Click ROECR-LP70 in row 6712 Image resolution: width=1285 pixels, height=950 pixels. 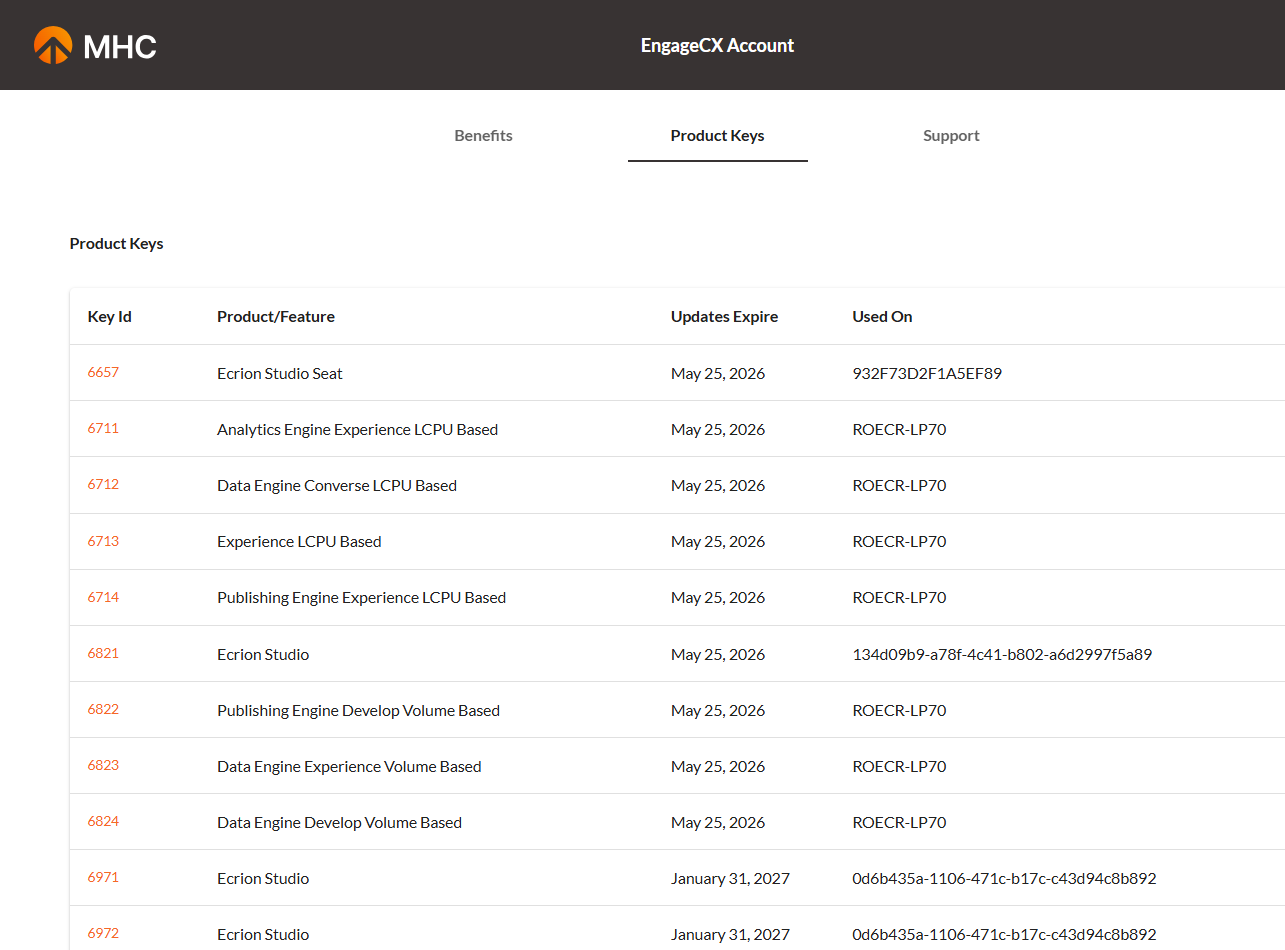click(899, 485)
